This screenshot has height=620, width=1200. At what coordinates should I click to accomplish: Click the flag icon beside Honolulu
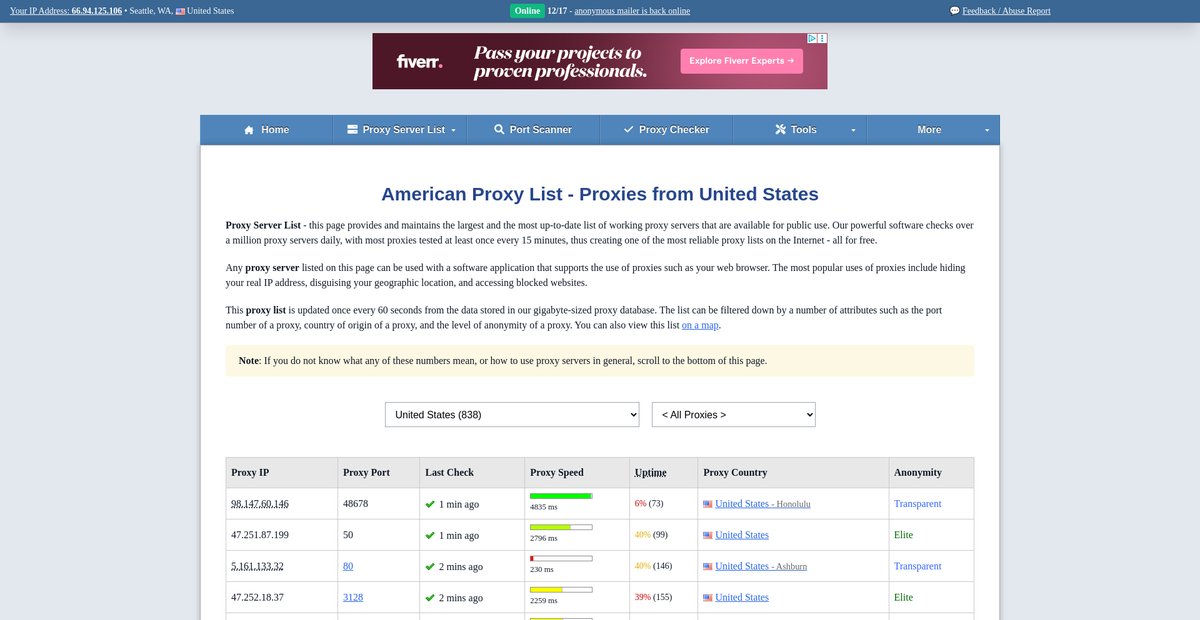708,504
